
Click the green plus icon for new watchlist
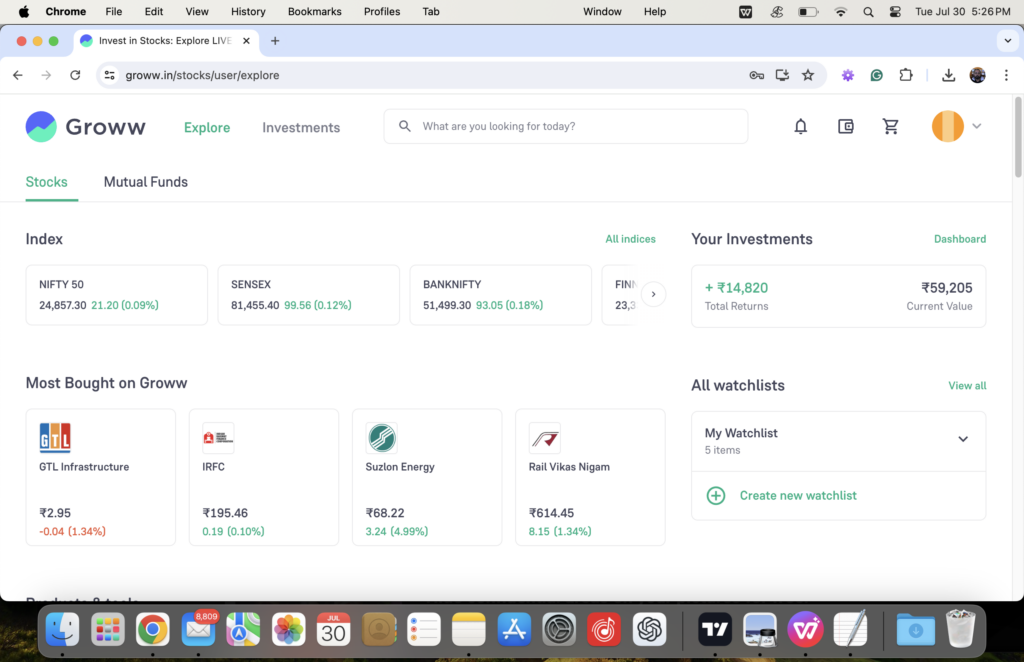716,495
